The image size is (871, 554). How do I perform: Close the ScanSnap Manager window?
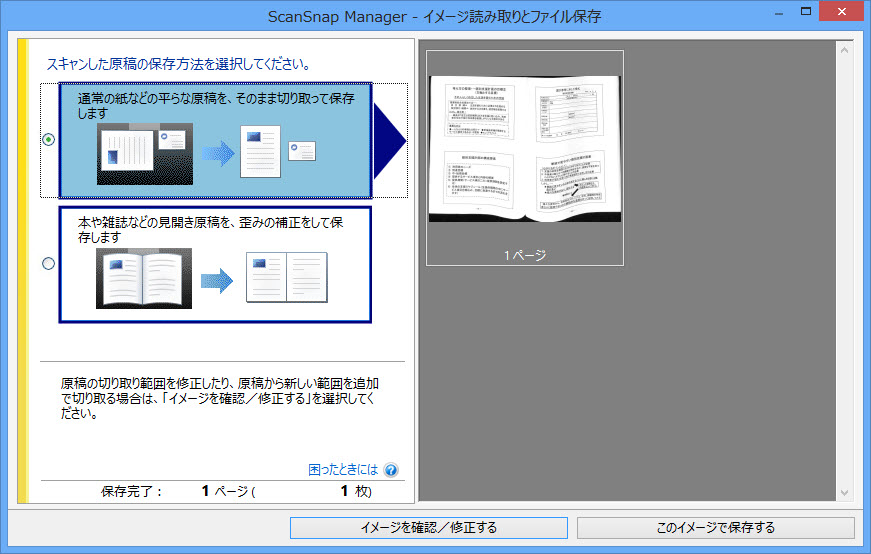point(842,11)
